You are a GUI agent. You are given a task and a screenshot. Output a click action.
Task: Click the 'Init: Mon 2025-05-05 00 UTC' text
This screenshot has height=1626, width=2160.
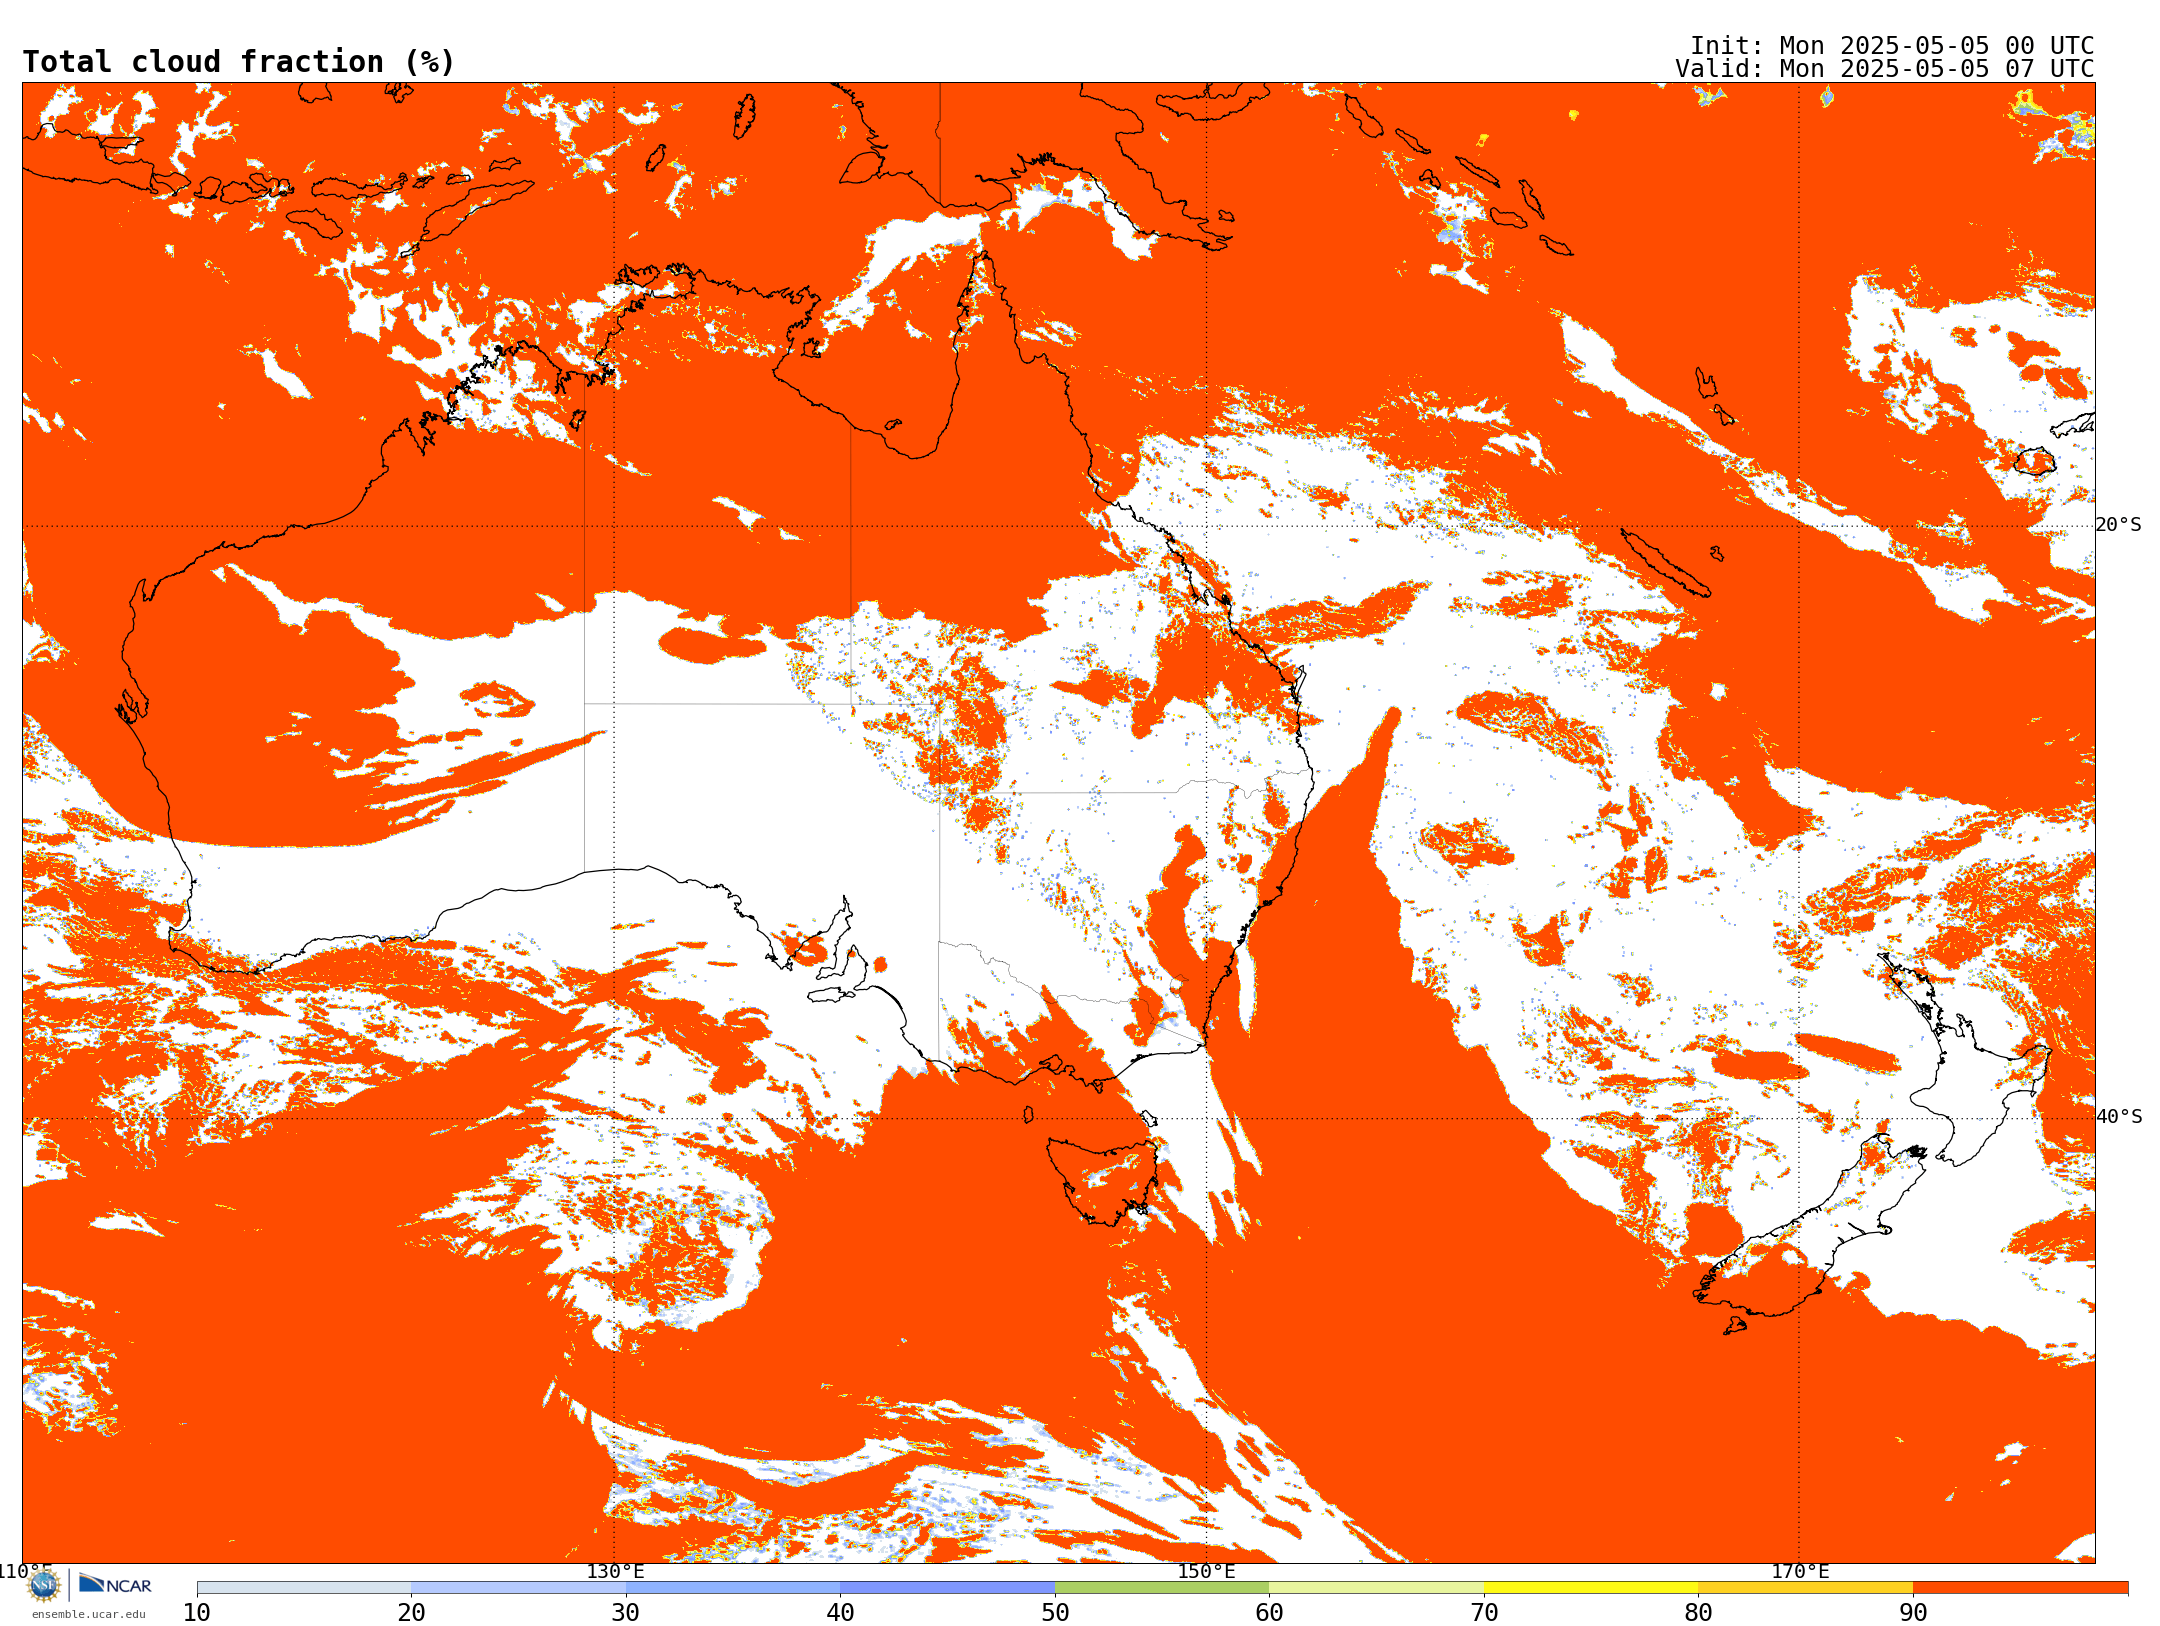pos(1892,46)
